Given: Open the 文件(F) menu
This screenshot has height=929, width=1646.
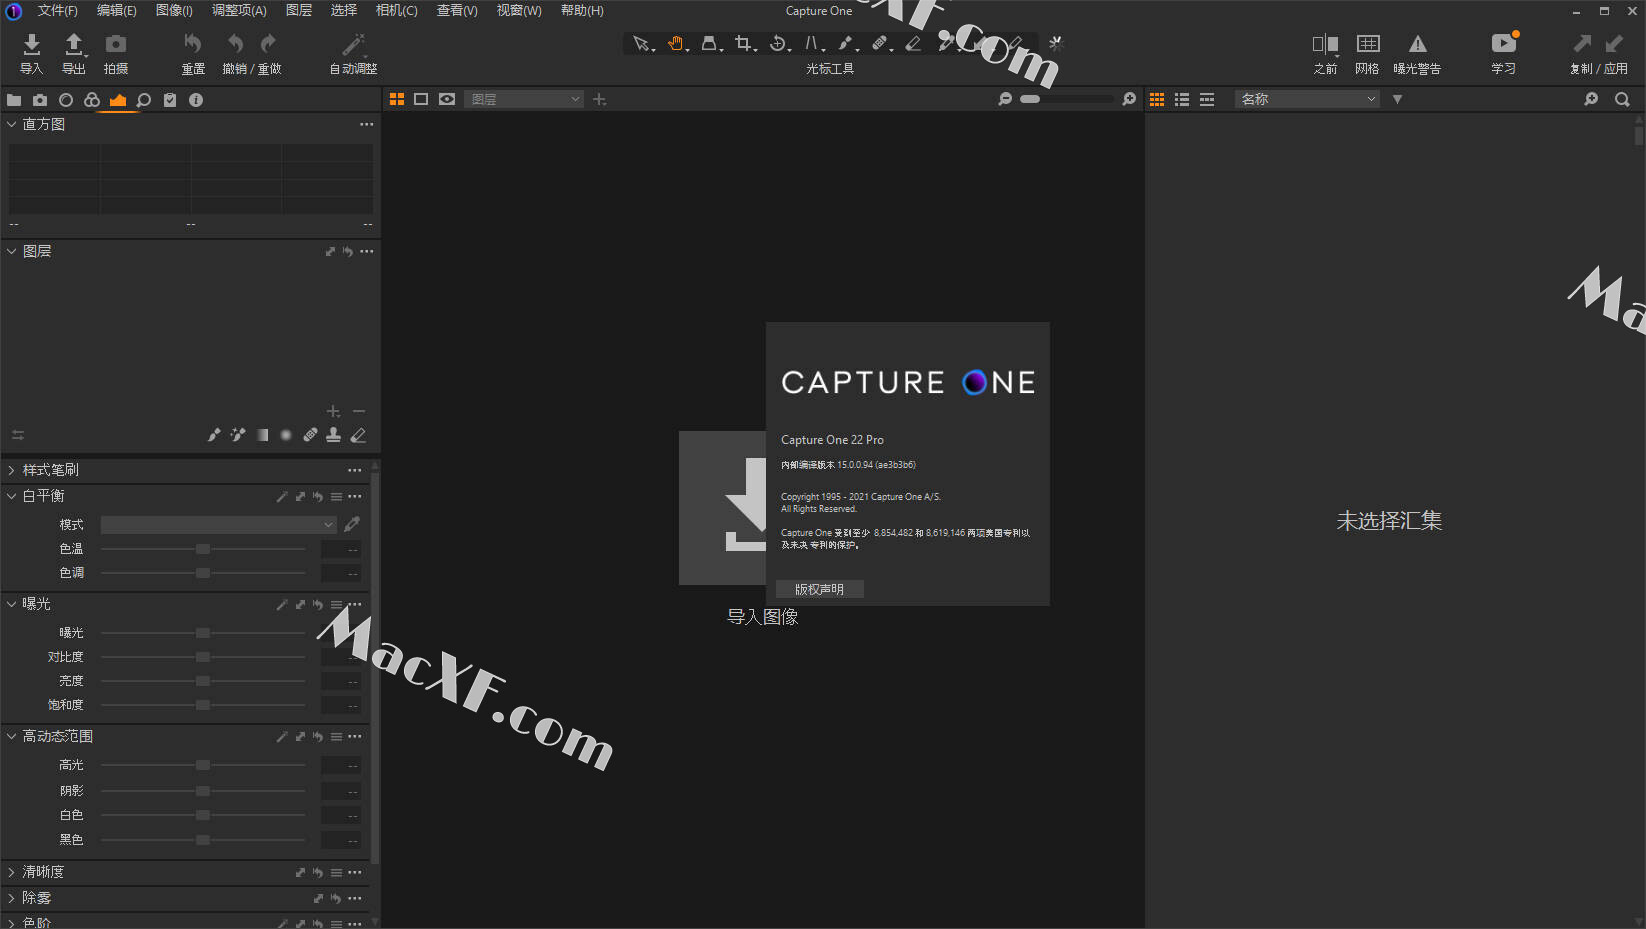Looking at the screenshot, I should pyautogui.click(x=57, y=10).
